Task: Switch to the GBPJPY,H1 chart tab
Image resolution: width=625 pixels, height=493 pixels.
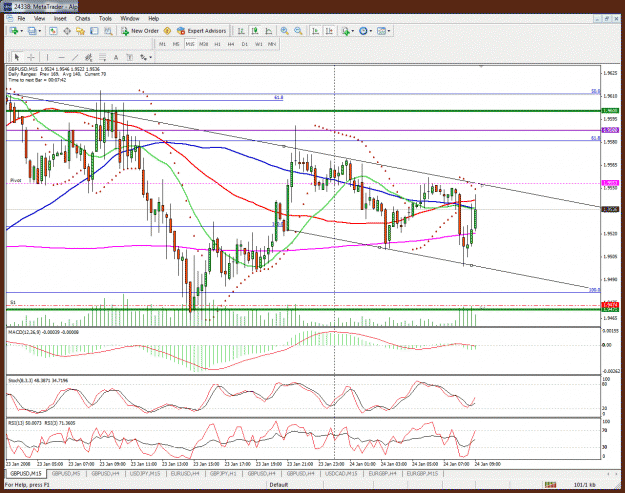Action: [x=223, y=473]
